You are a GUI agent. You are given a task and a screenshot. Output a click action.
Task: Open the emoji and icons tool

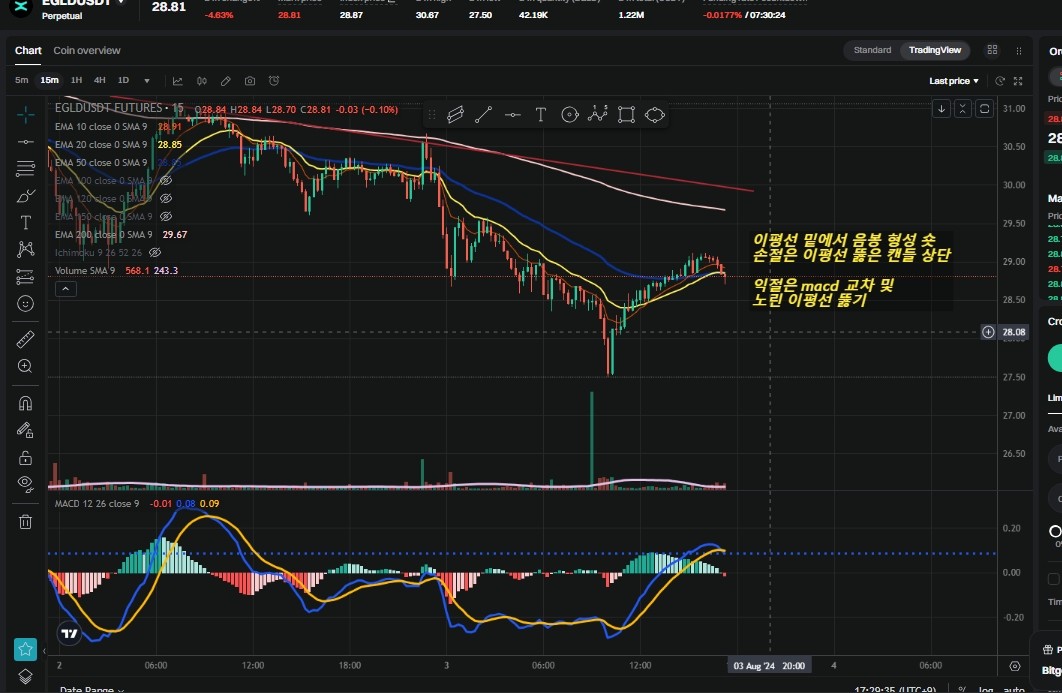25,303
